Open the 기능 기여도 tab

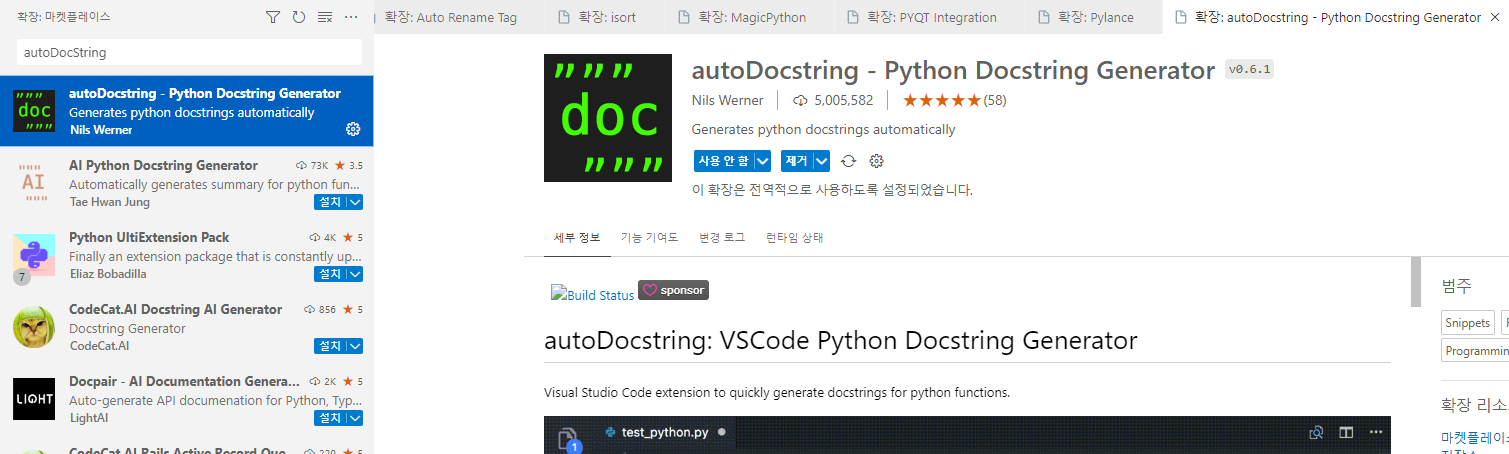(649, 238)
